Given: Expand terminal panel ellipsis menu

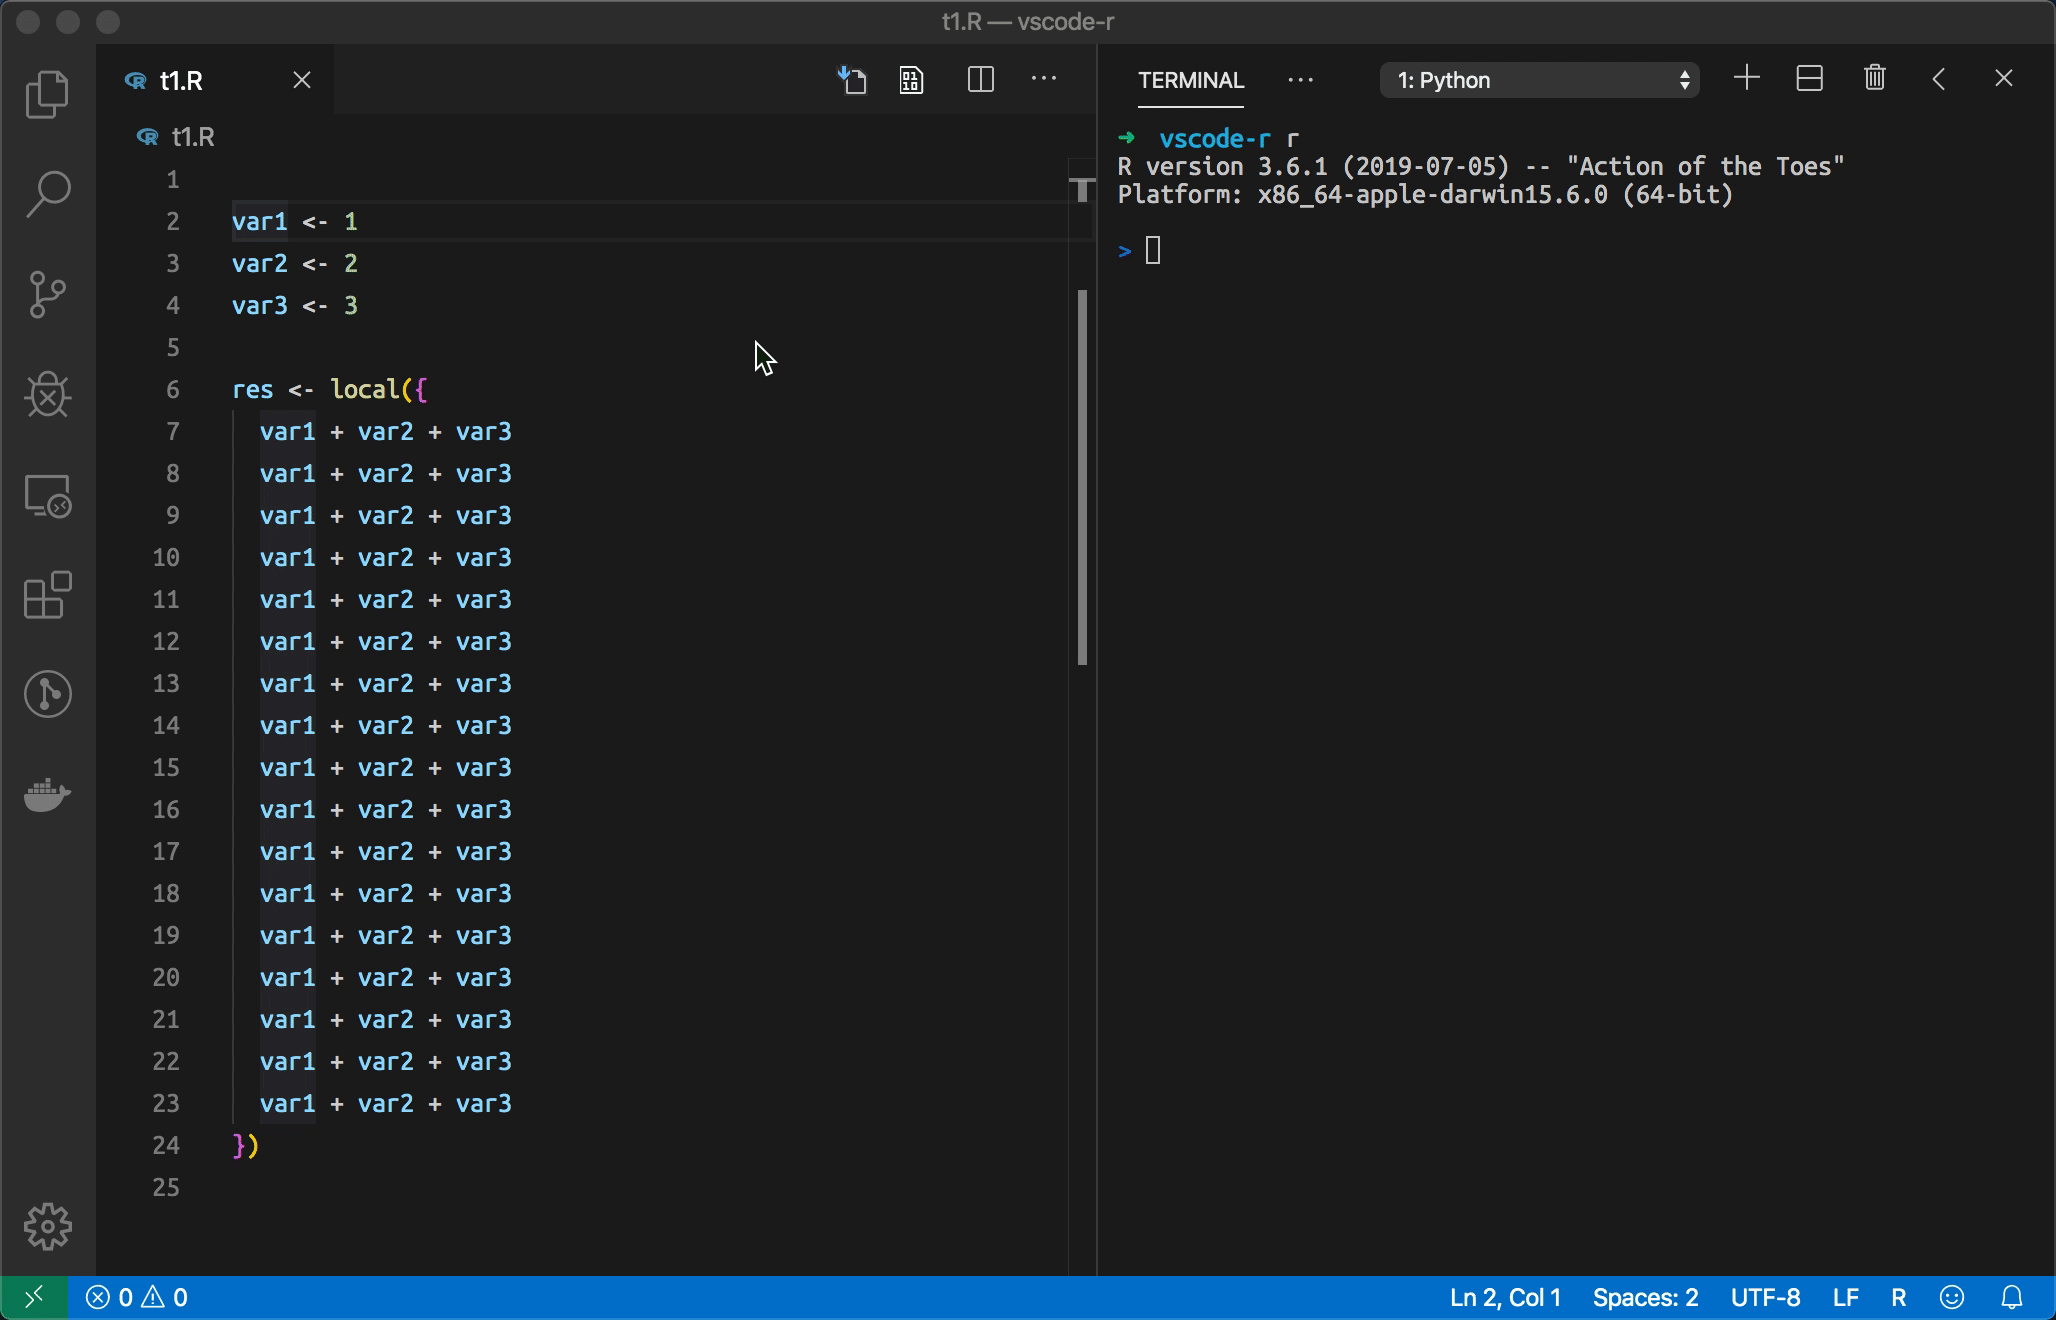Looking at the screenshot, I should point(1300,80).
